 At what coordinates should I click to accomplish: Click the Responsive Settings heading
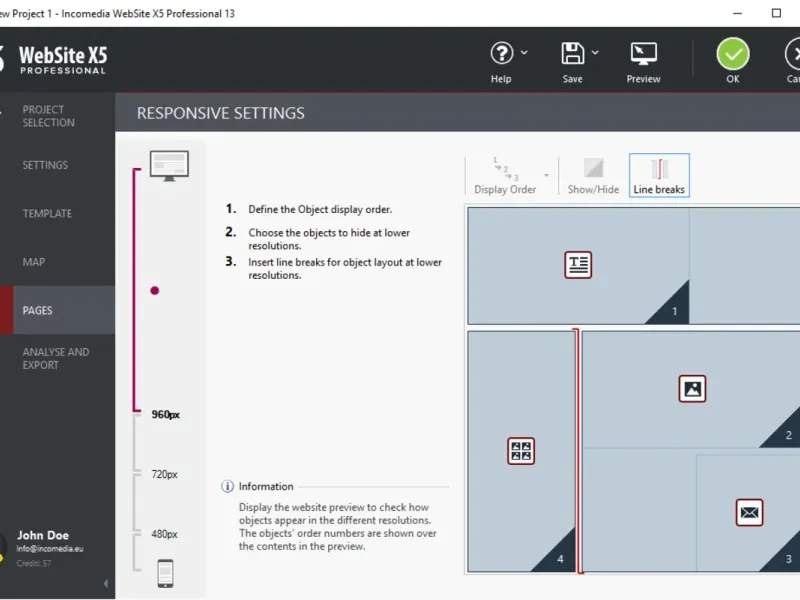tap(220, 113)
